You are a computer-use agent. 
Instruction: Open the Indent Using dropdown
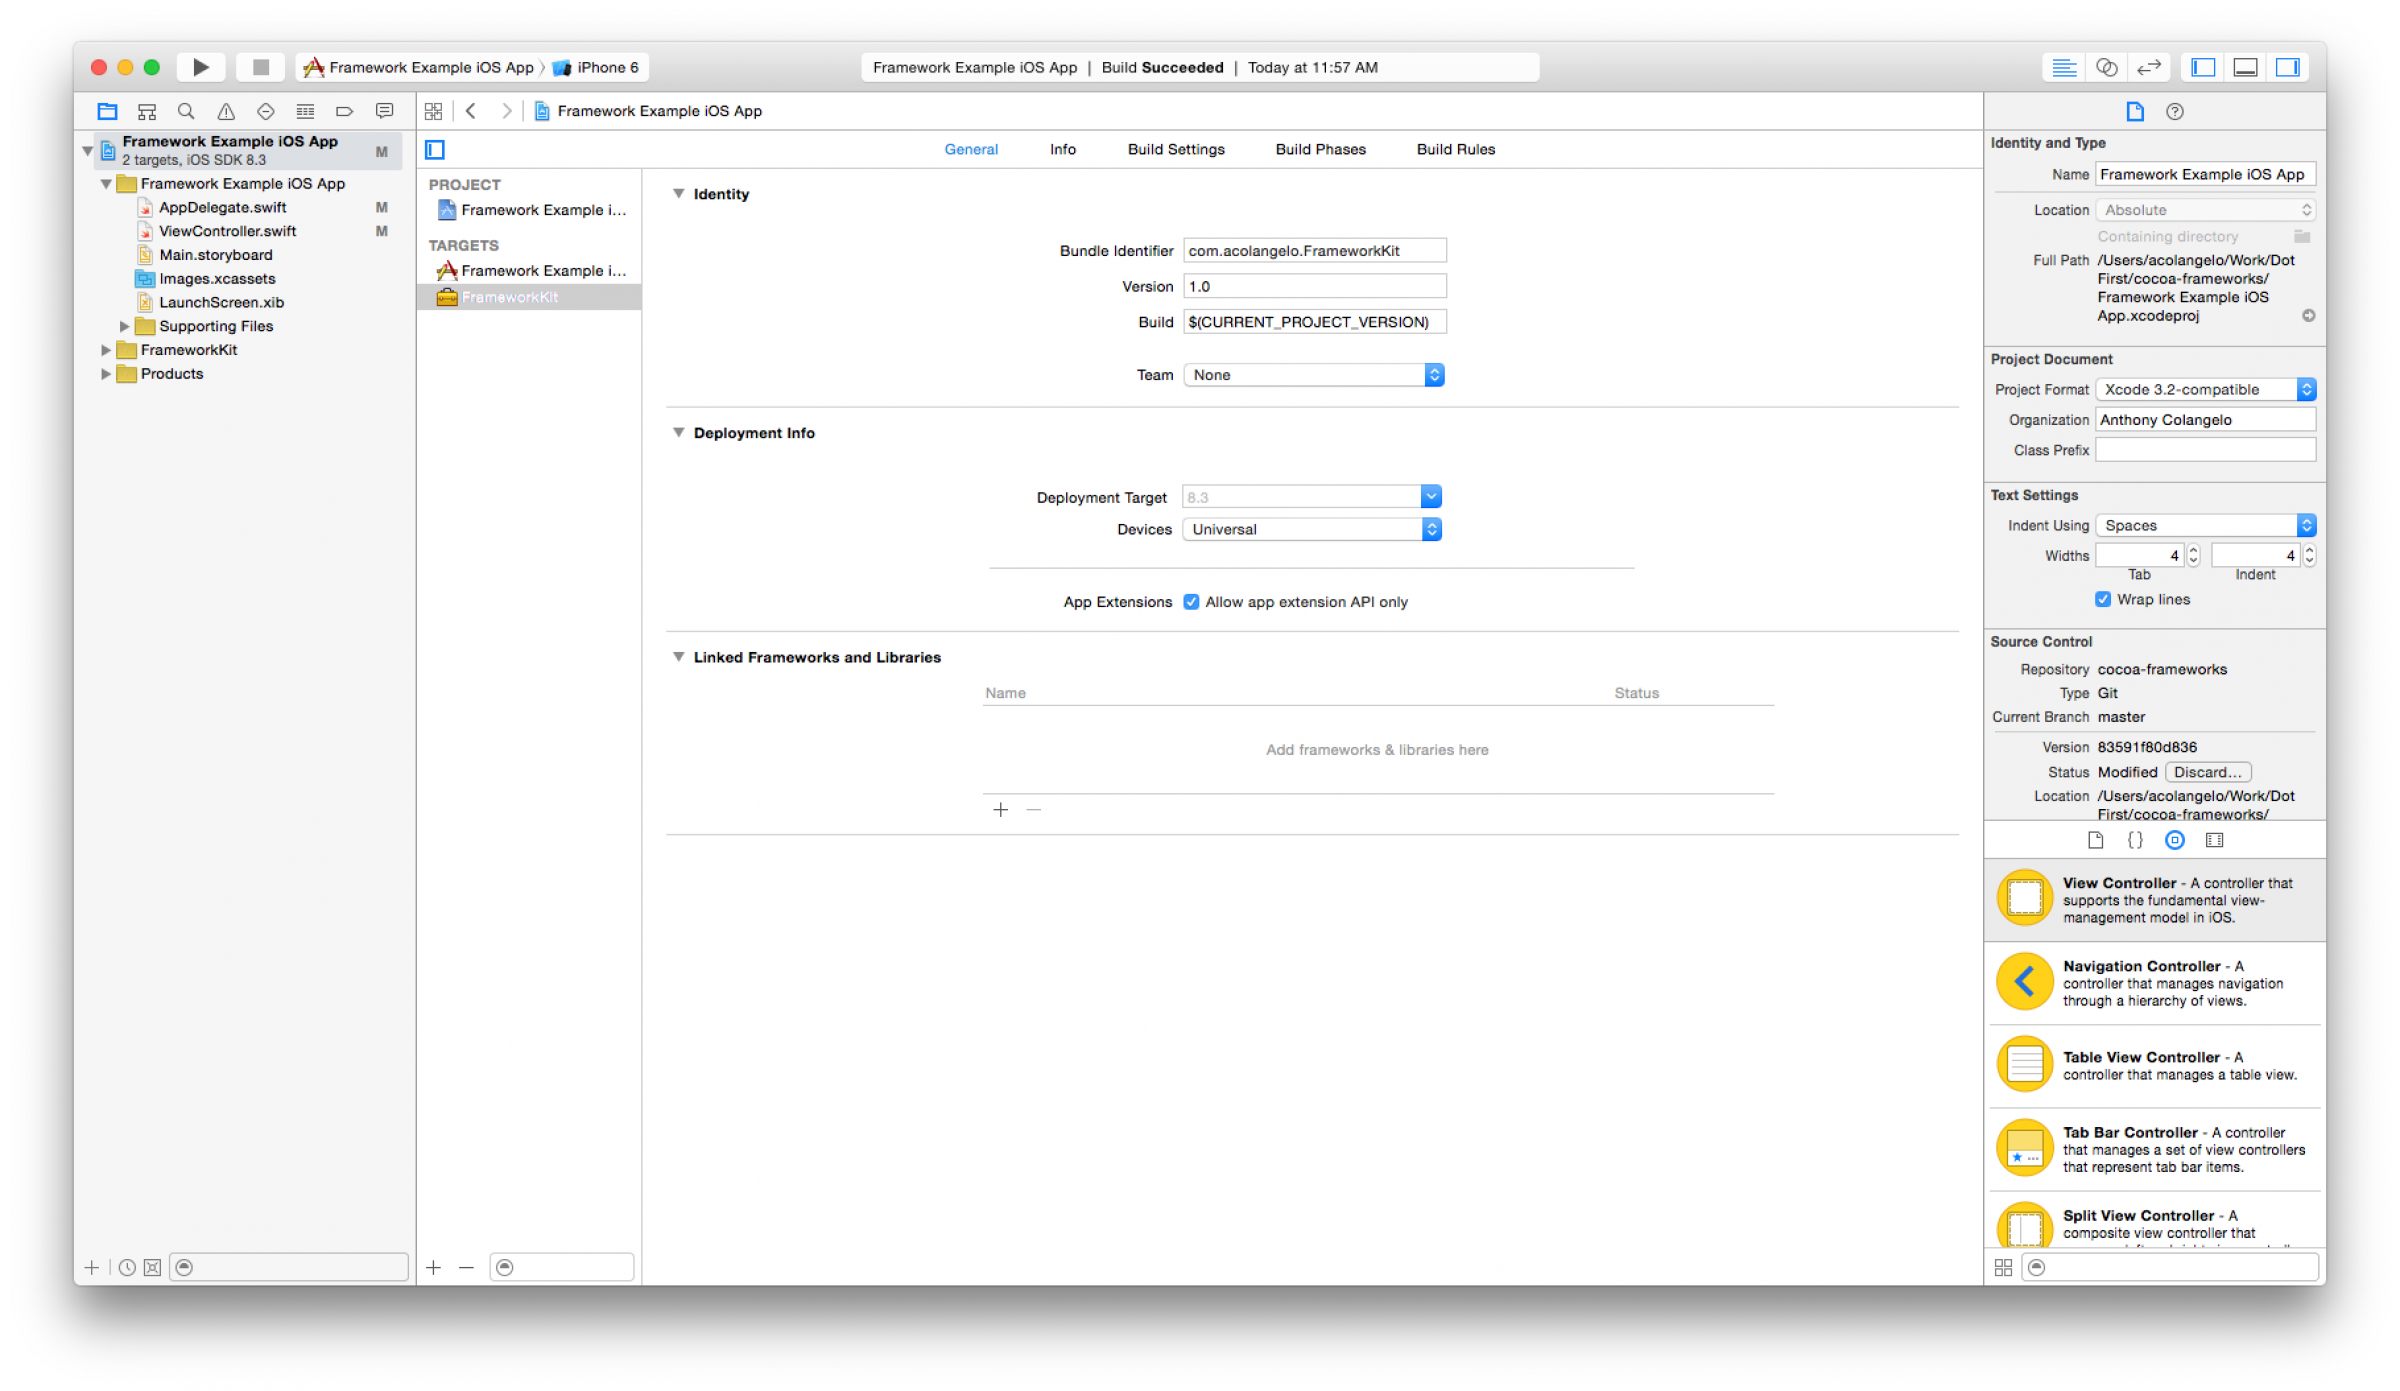coord(2205,525)
